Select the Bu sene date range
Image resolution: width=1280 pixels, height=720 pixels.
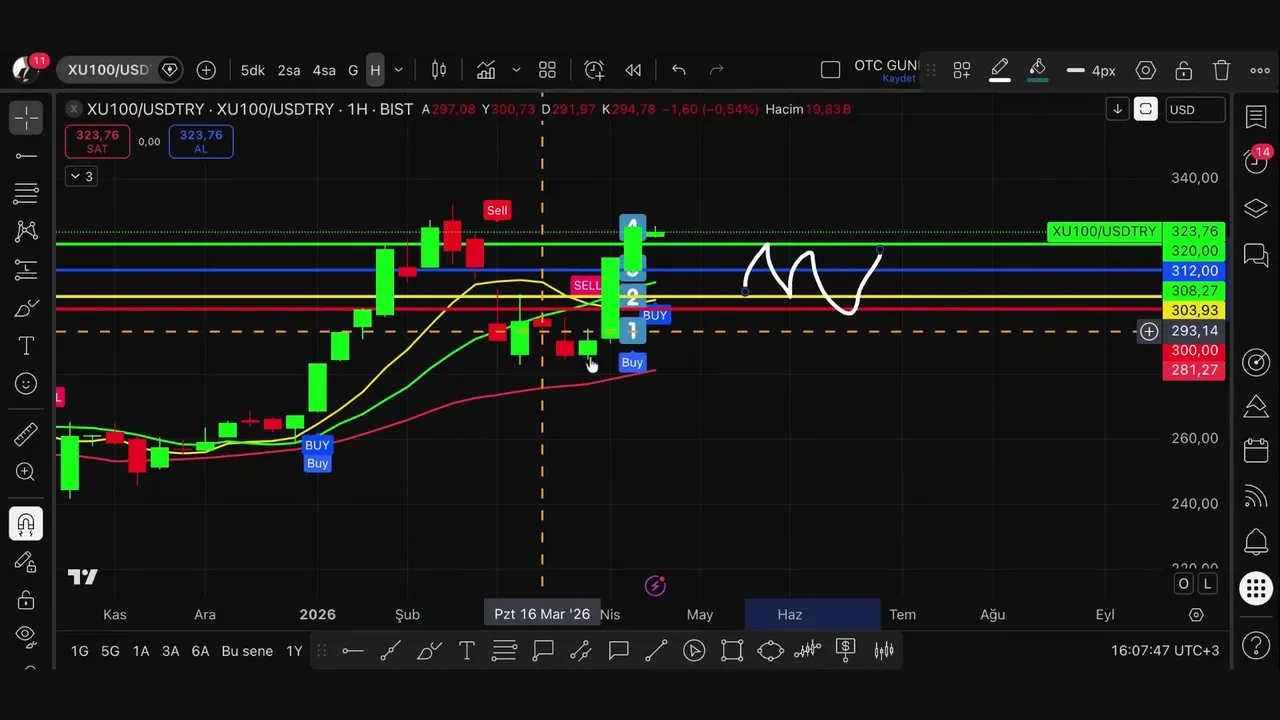coord(247,651)
